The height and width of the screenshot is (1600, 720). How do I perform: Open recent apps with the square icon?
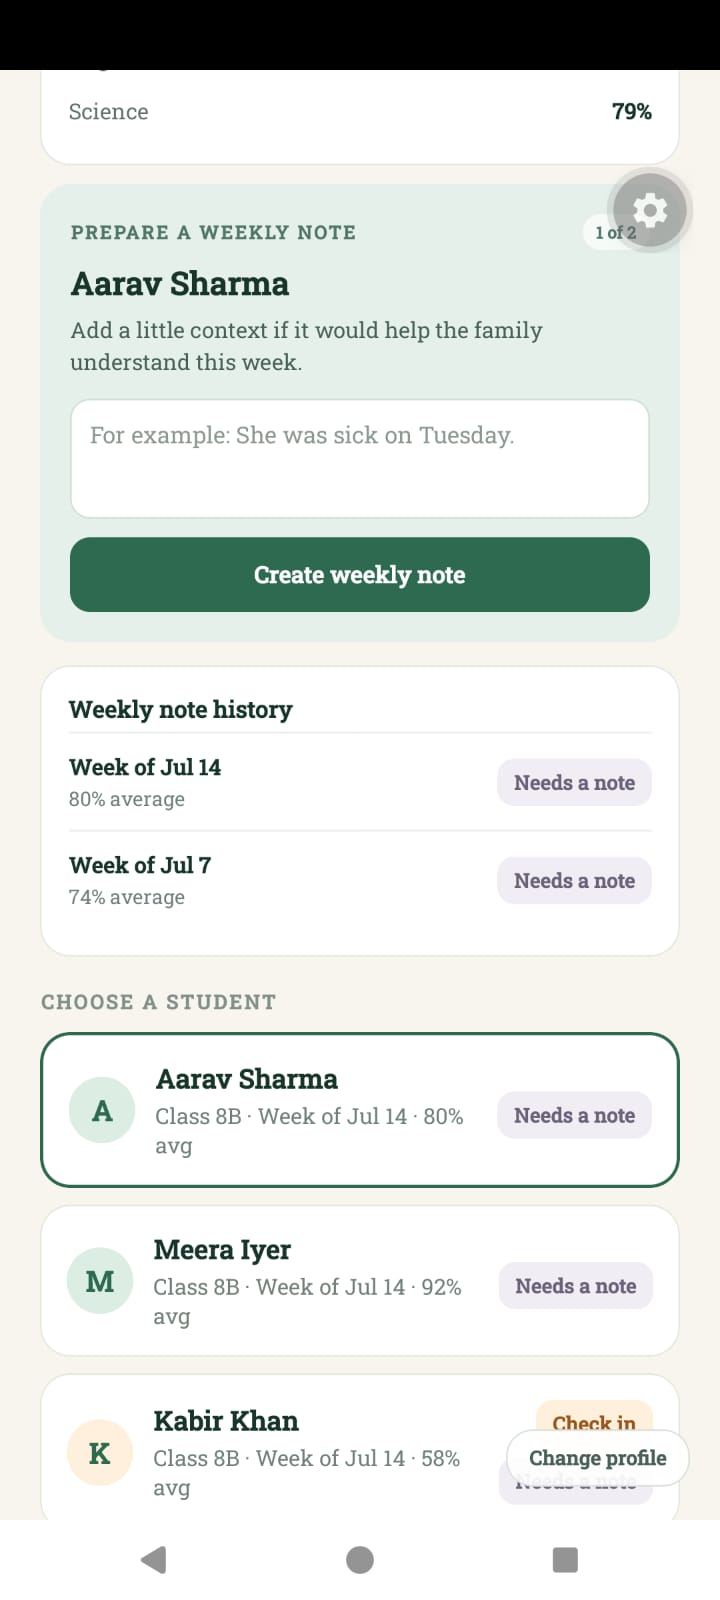pyautogui.click(x=565, y=1559)
